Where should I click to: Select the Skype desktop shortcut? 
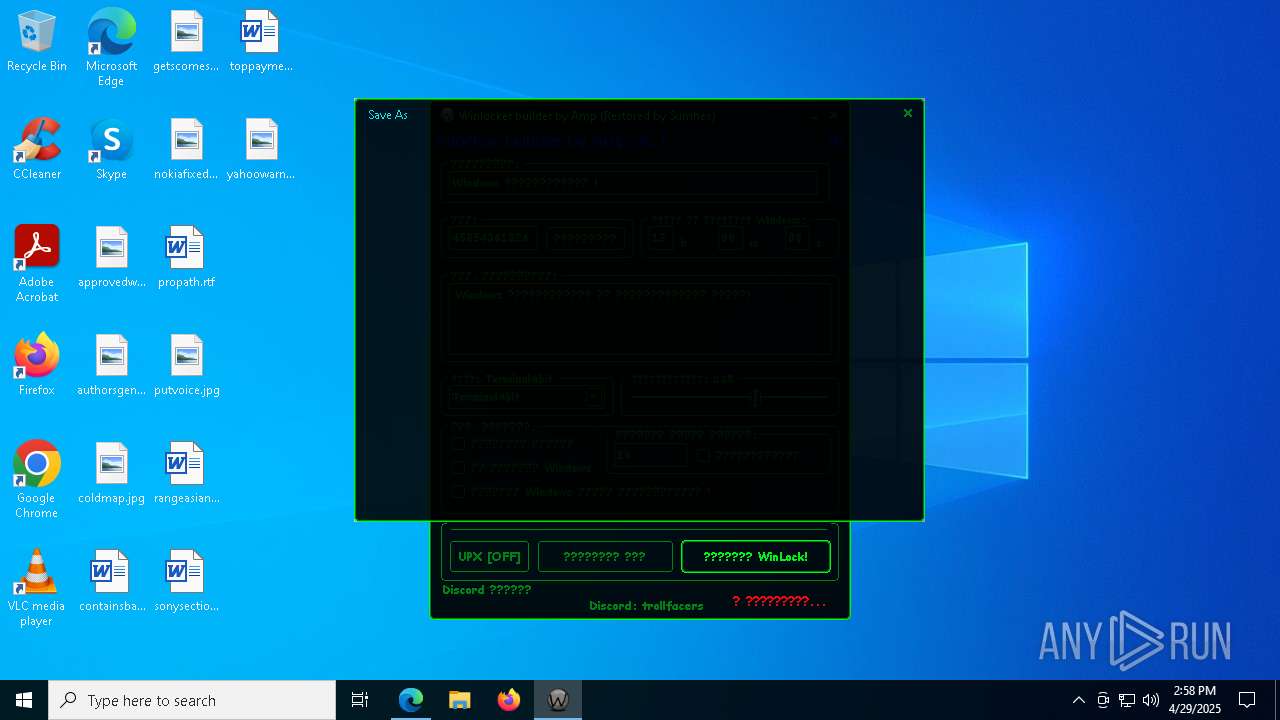pos(111,150)
